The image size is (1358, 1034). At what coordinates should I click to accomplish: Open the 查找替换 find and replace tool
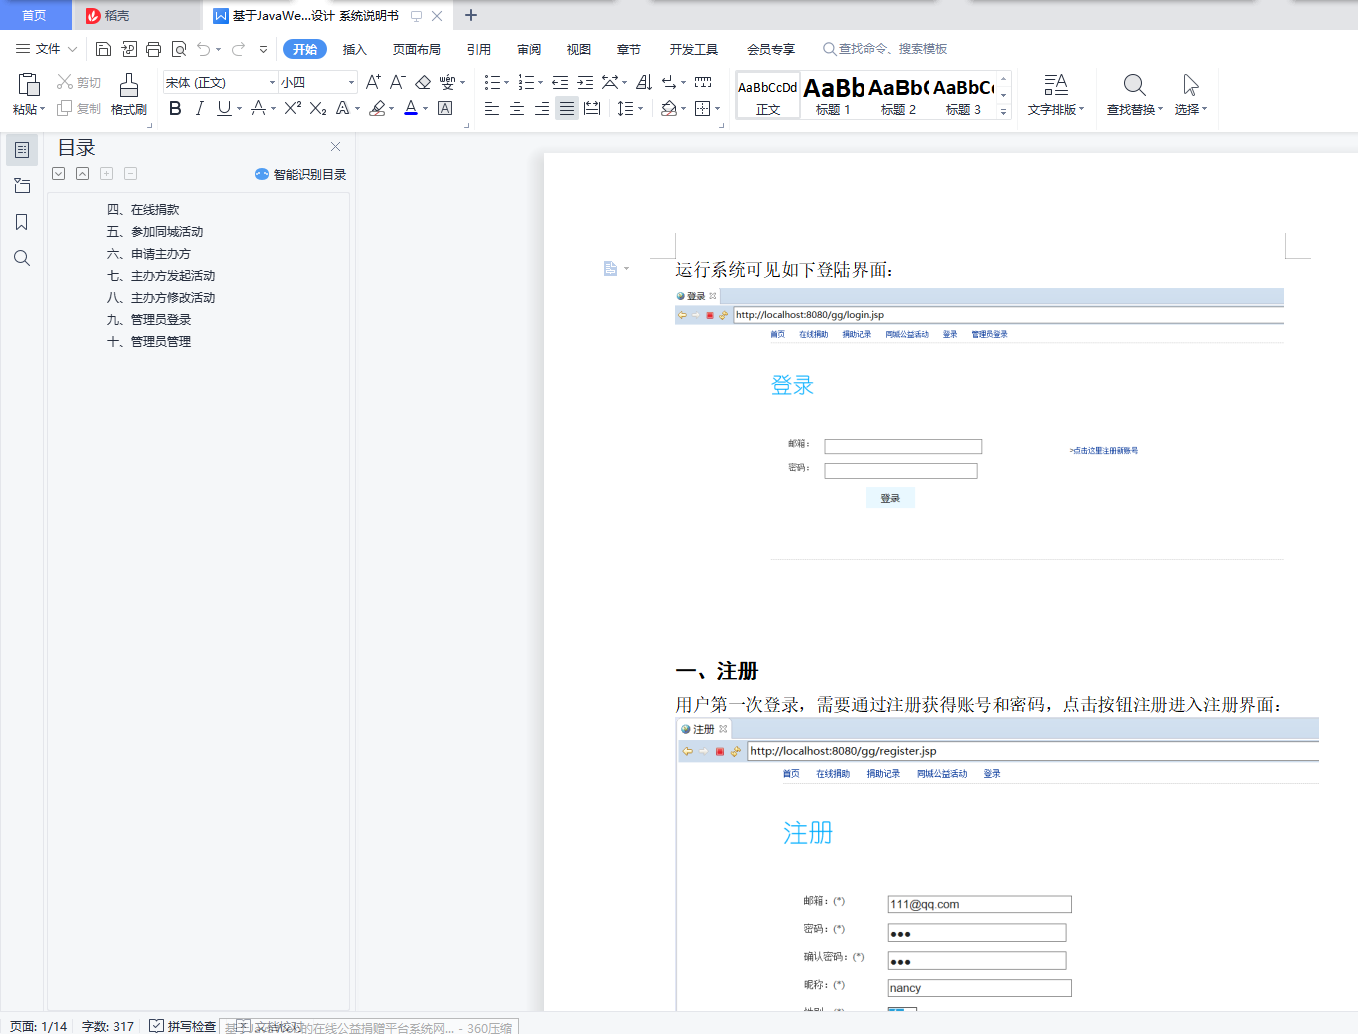(x=1135, y=95)
